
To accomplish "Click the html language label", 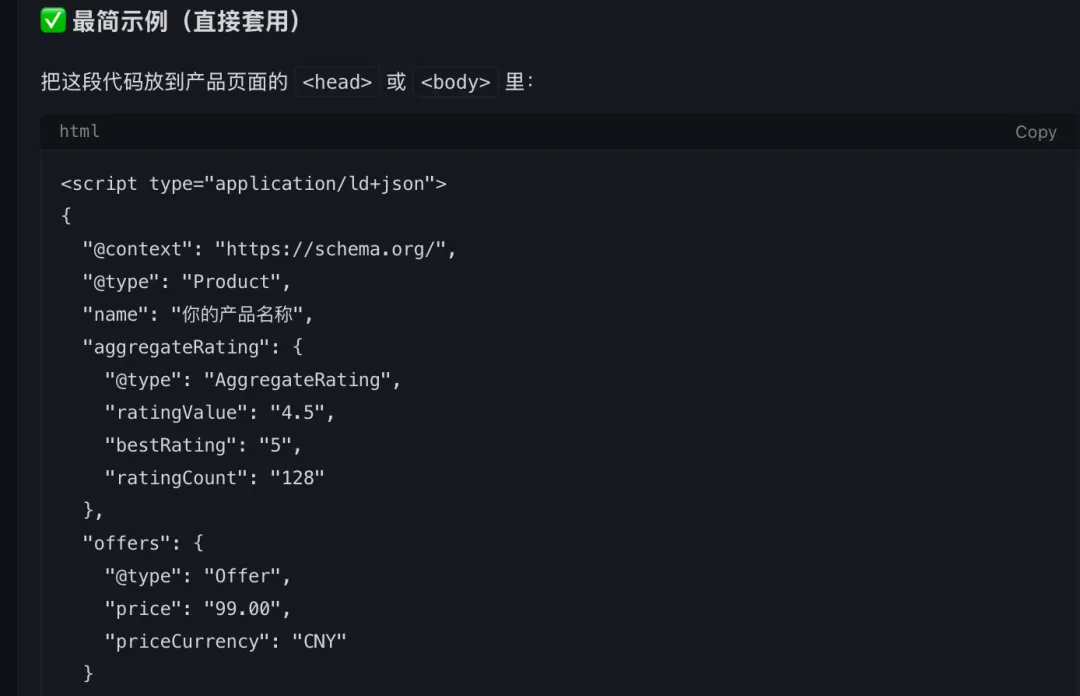I will point(79,131).
